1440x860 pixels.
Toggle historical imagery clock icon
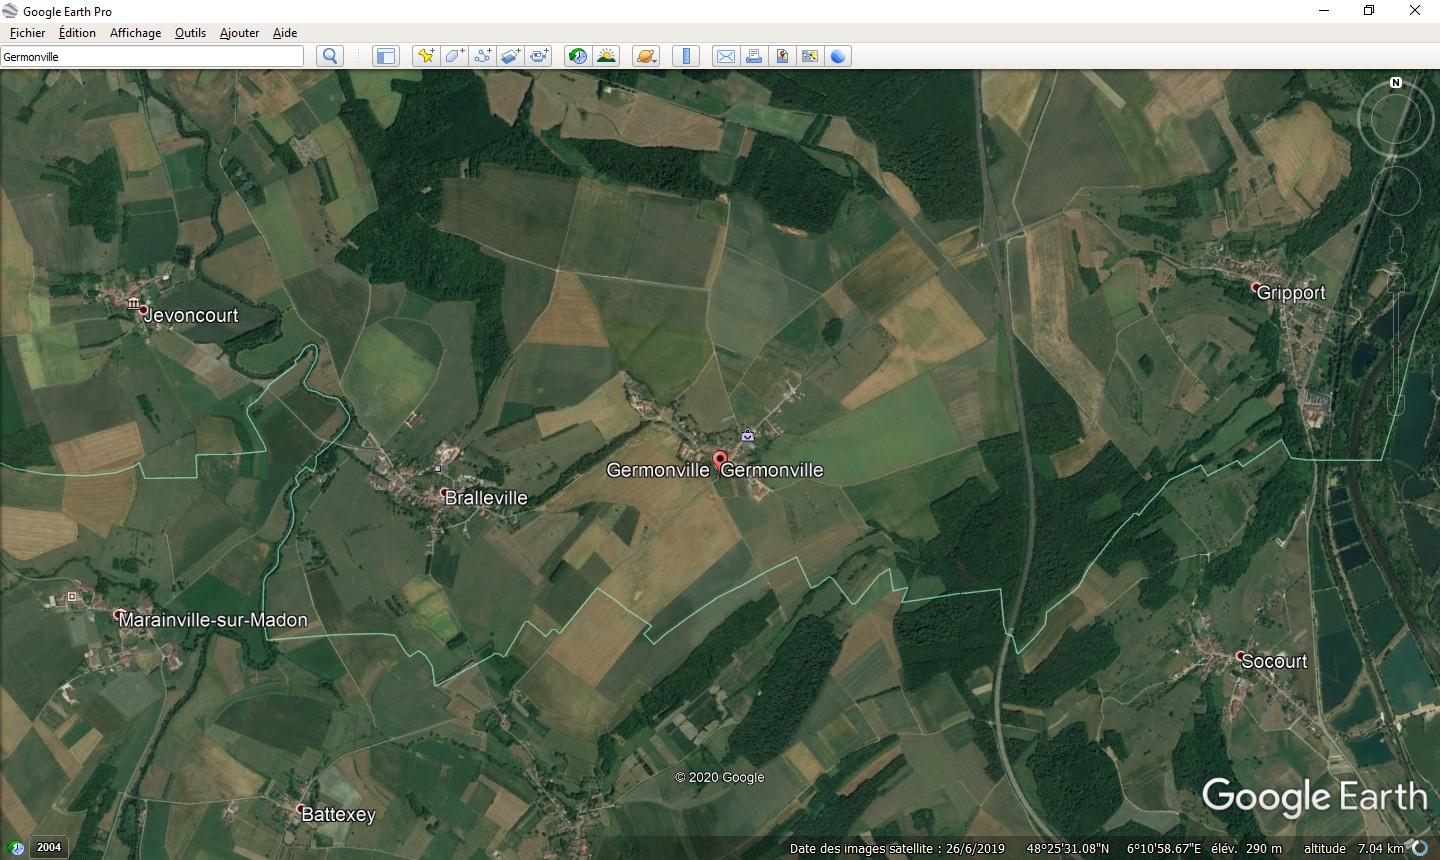577,56
